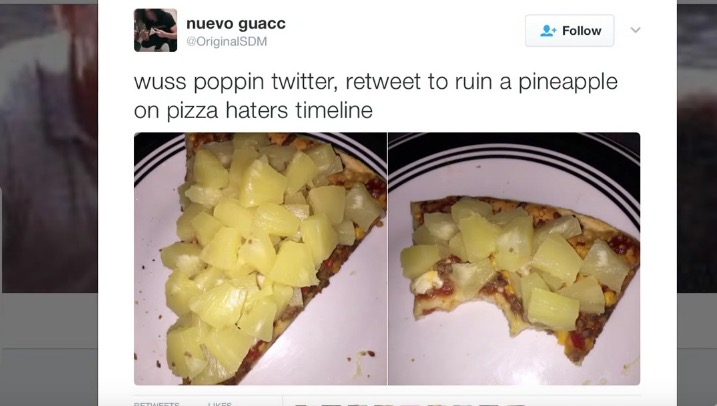717x406 pixels.
Task: Expand the tweet options chevron menu
Action: point(635,30)
